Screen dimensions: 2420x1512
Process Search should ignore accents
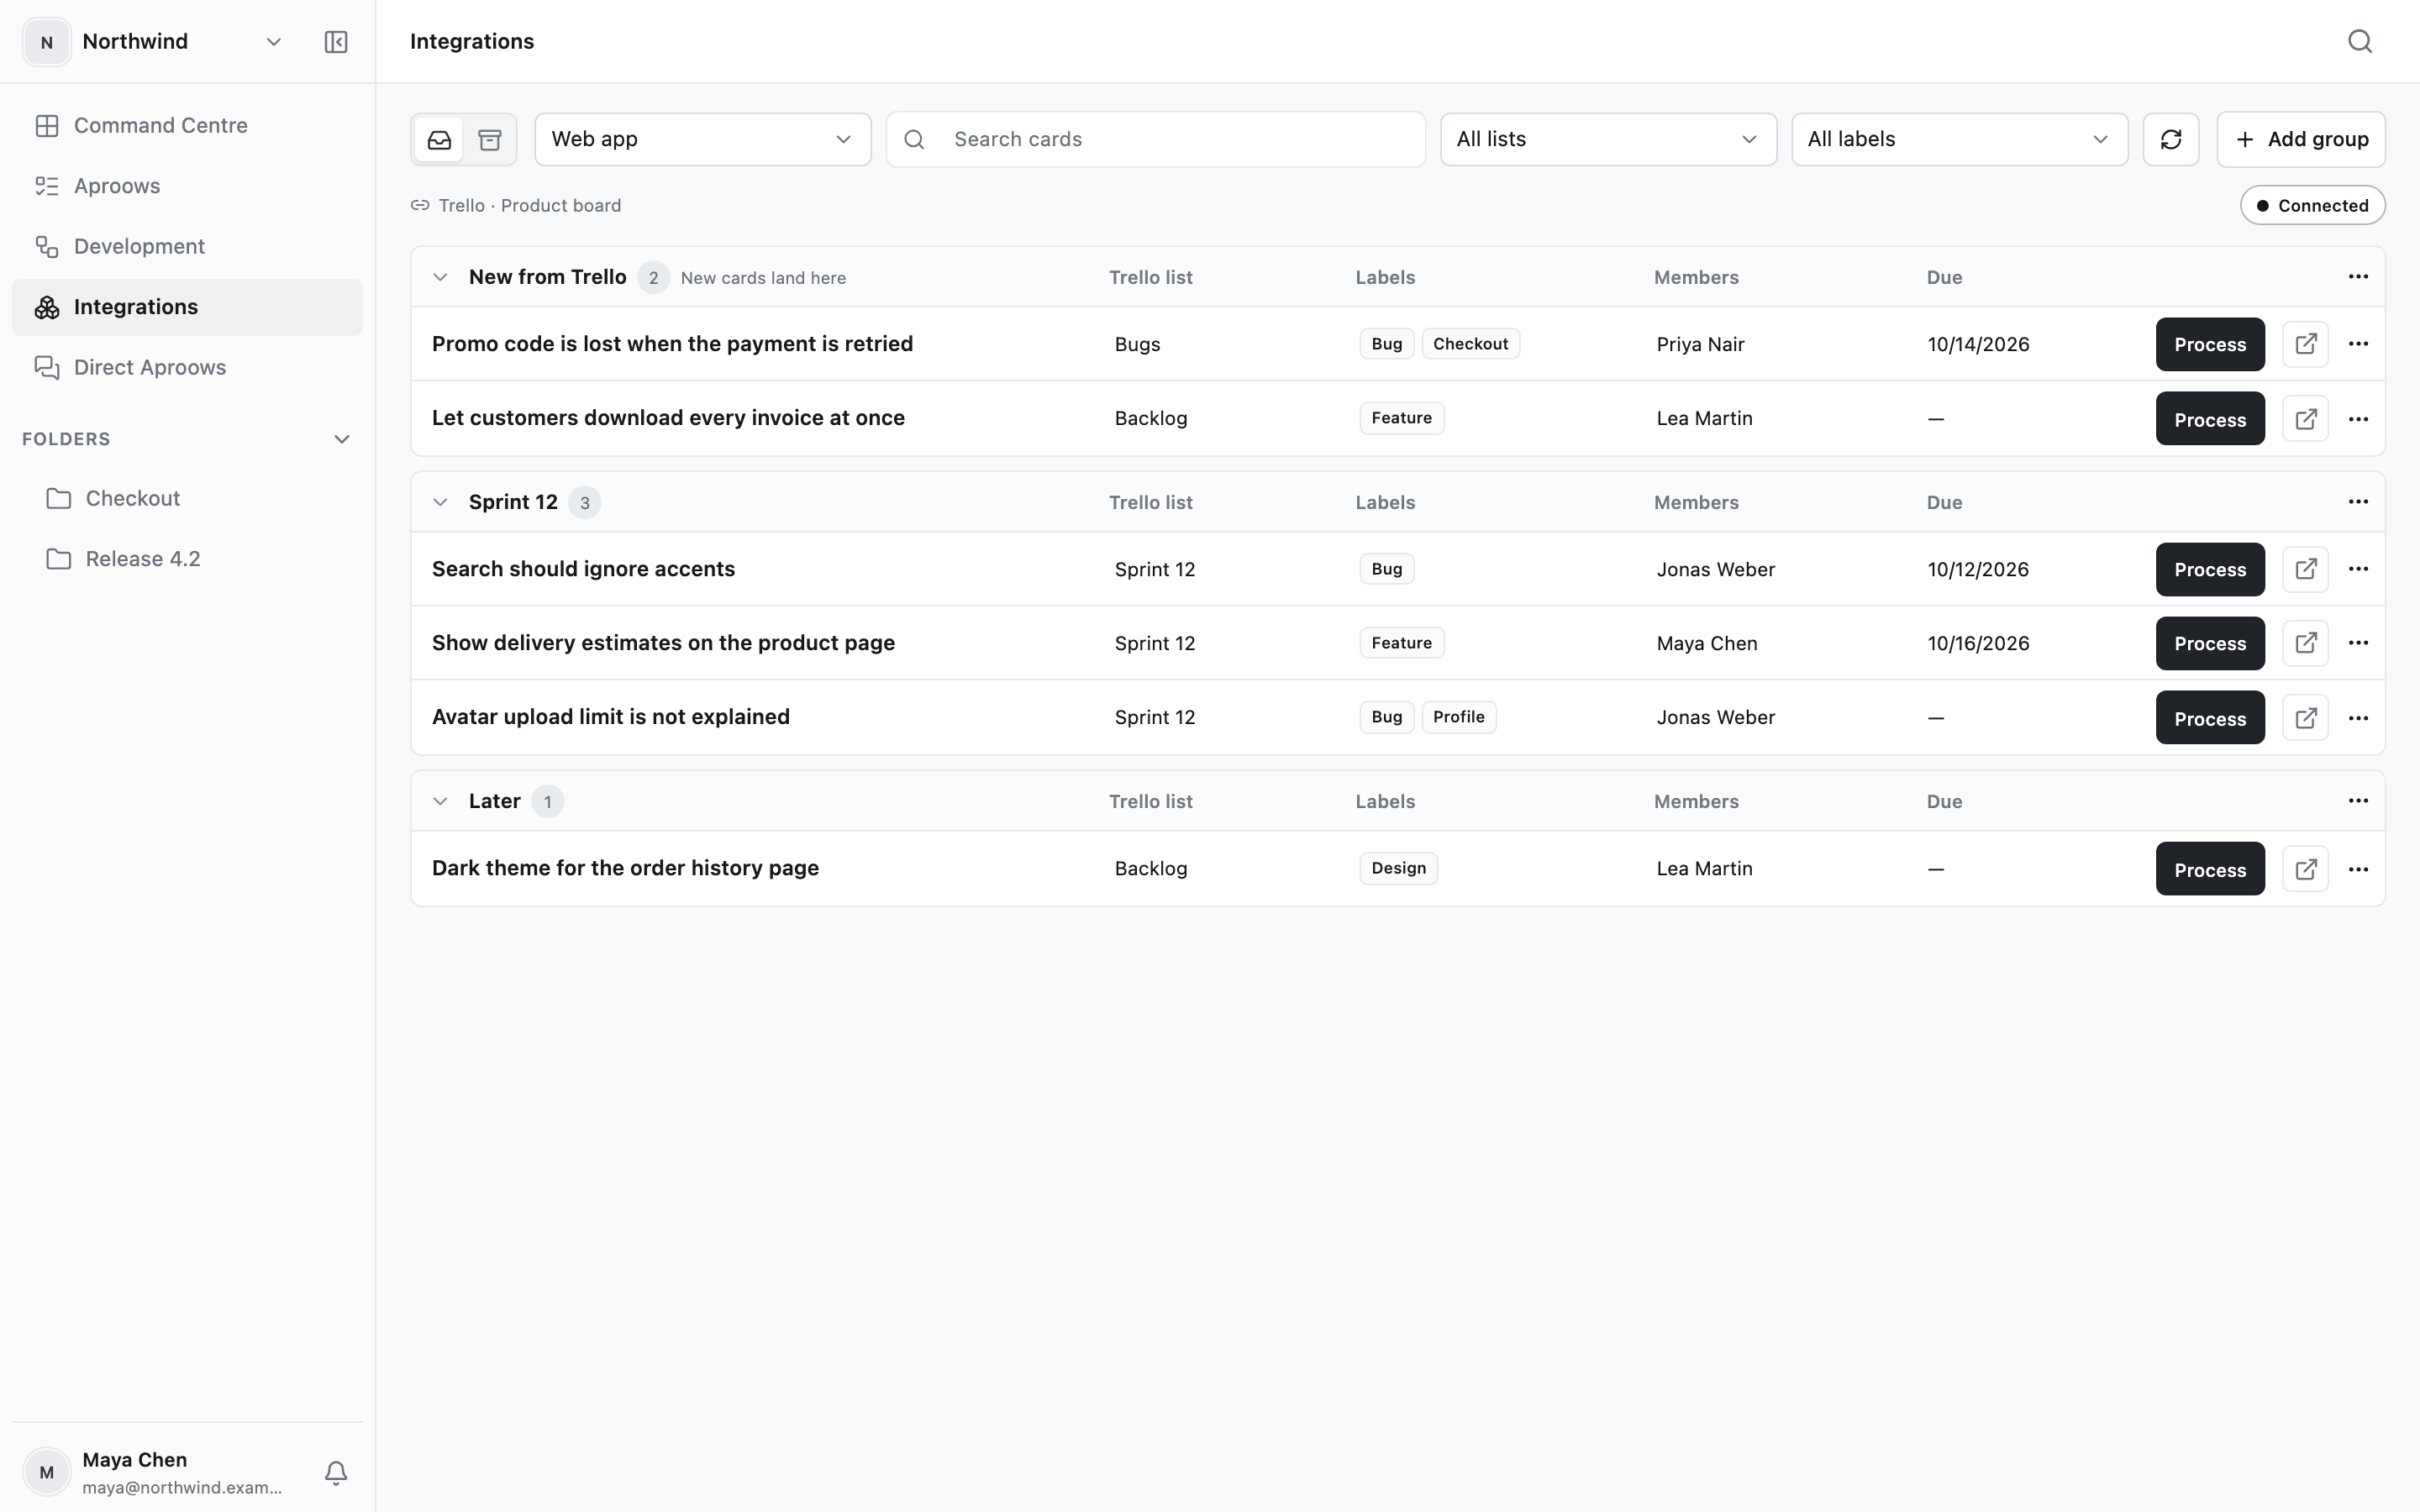point(2210,569)
